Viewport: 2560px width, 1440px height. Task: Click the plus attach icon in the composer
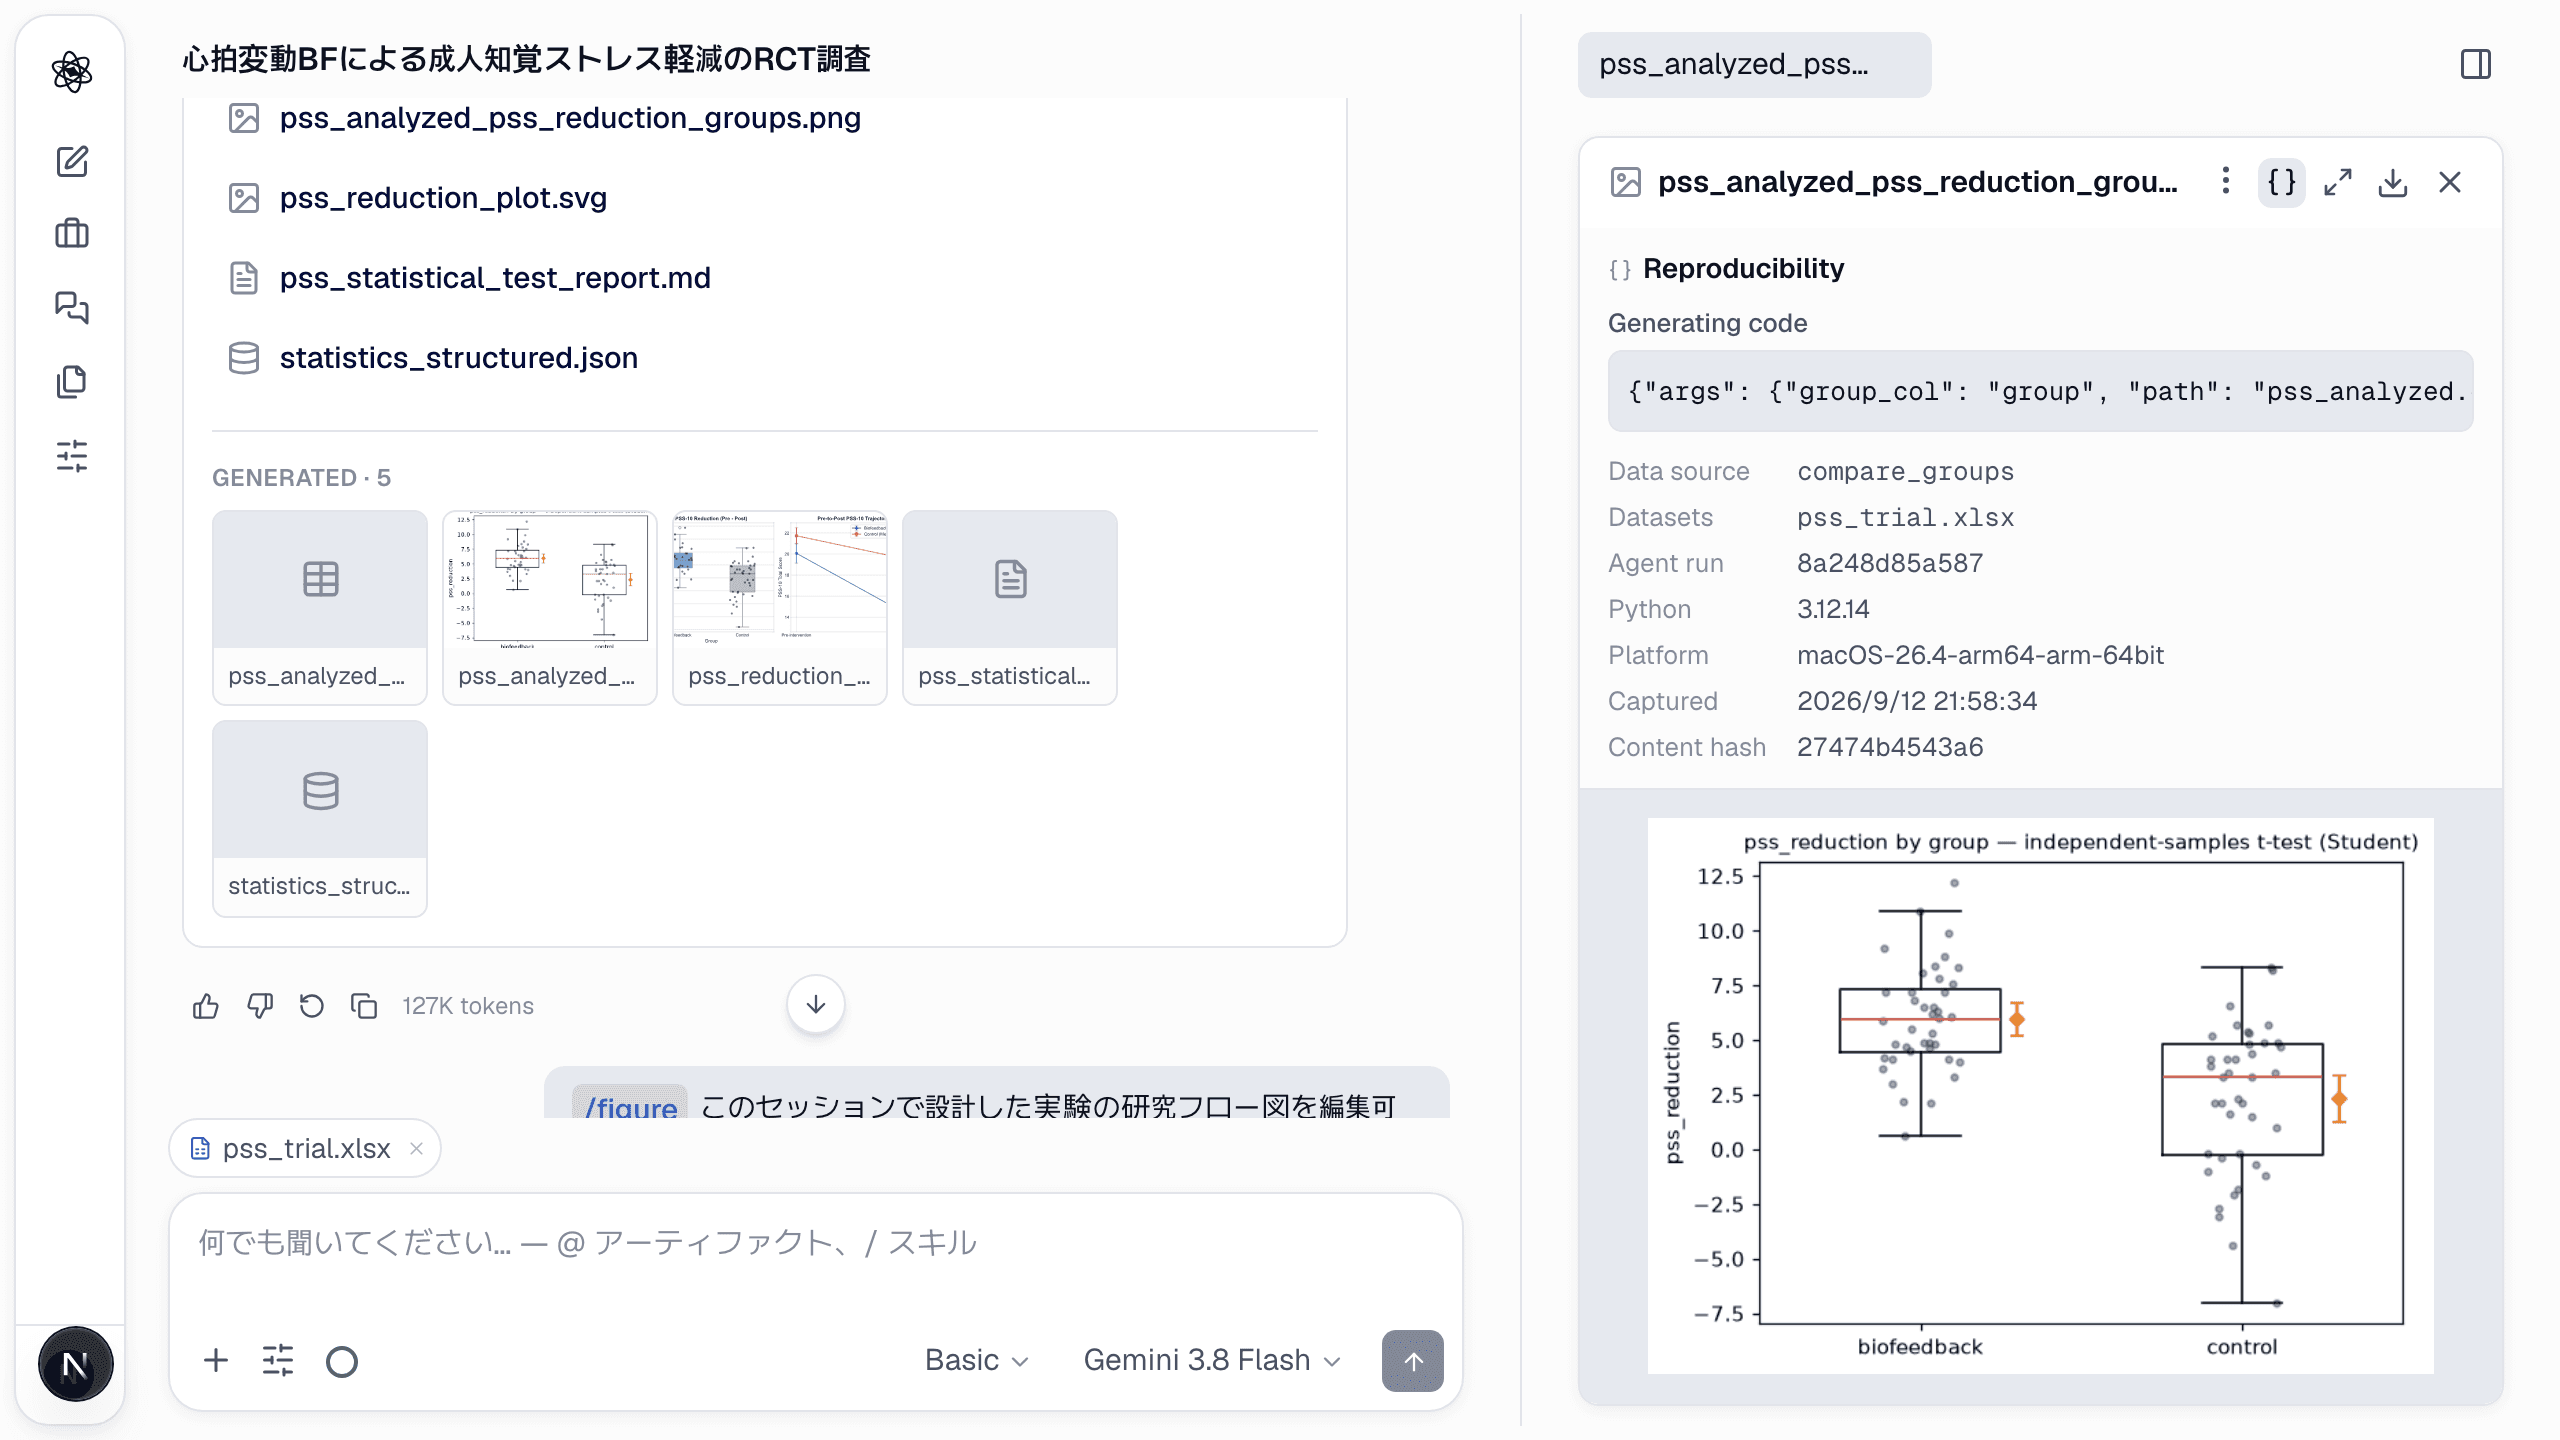216,1360
